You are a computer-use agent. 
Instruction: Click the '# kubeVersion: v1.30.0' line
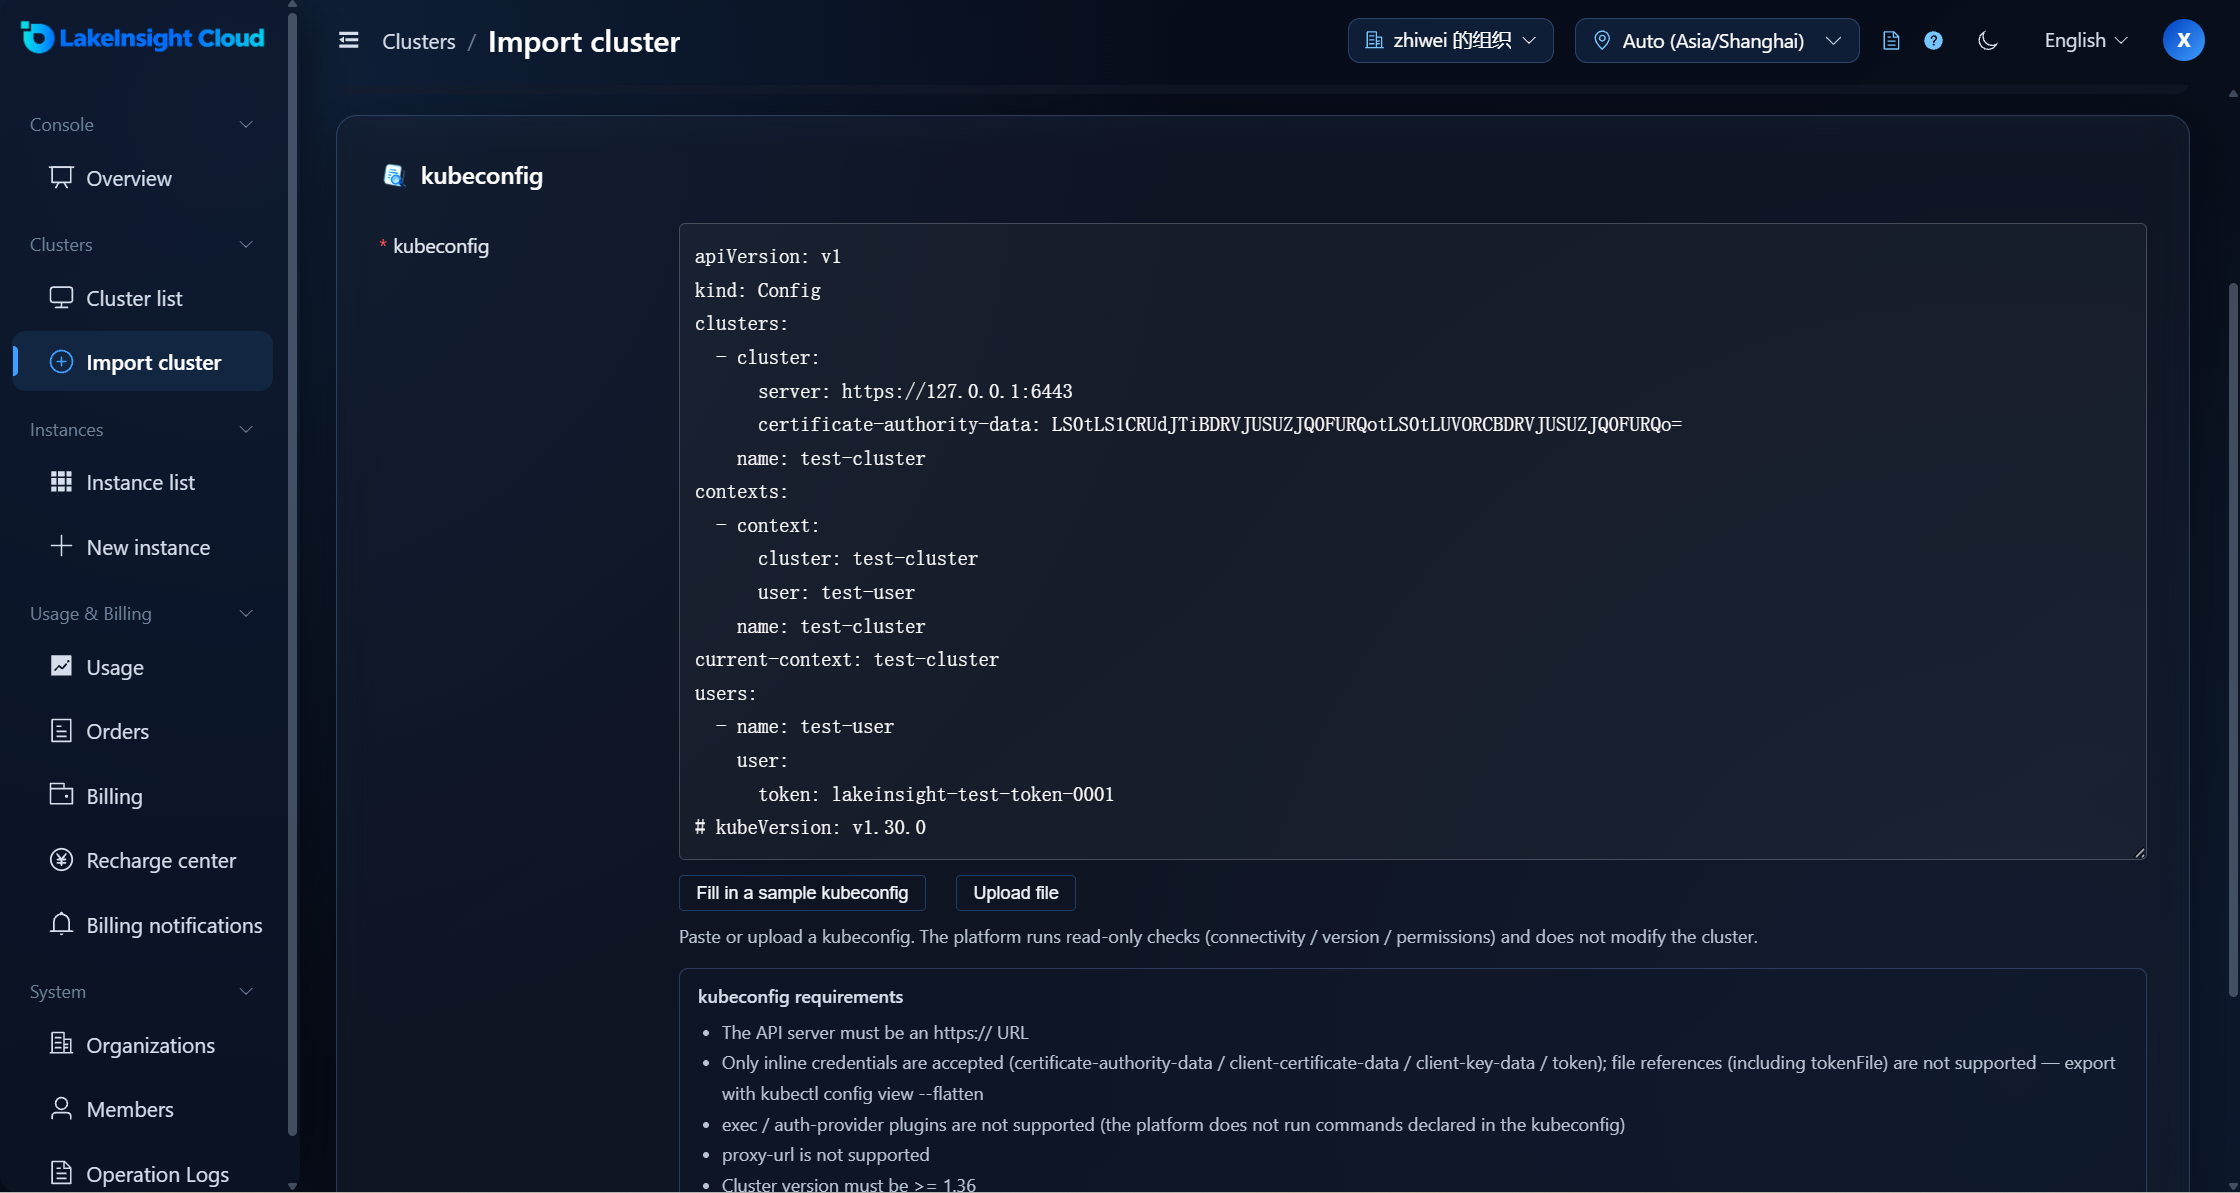[810, 827]
